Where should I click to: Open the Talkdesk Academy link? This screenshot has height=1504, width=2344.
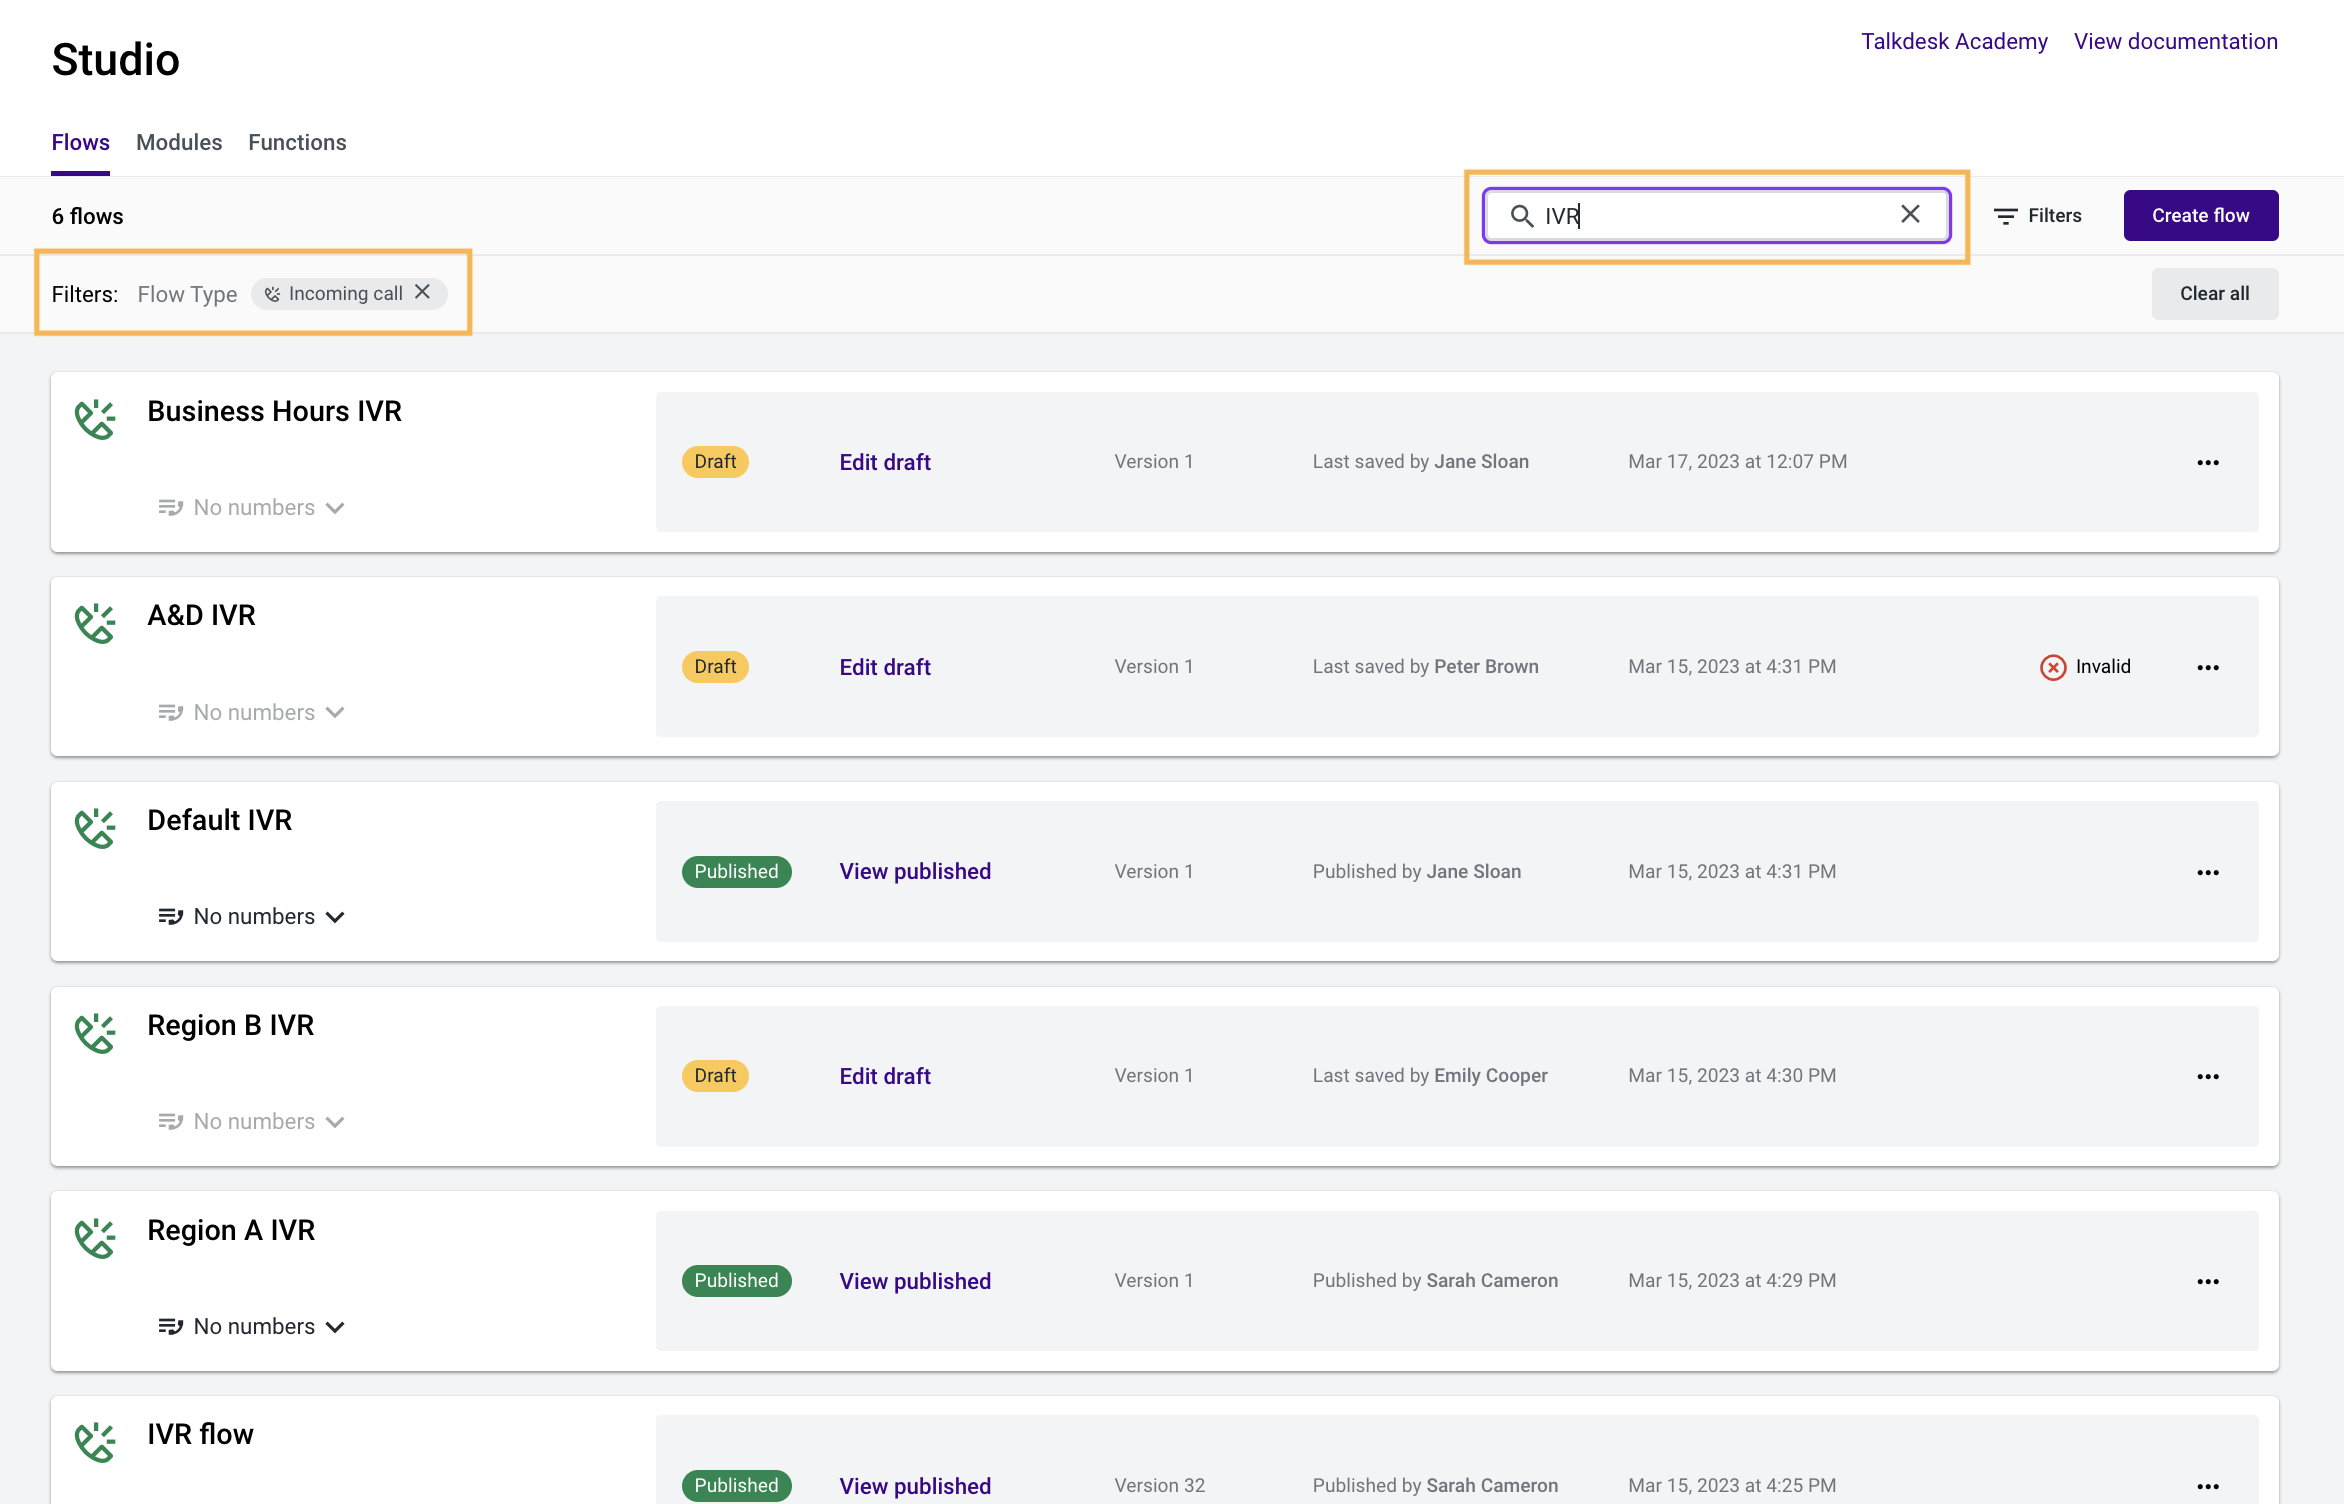(x=1953, y=42)
